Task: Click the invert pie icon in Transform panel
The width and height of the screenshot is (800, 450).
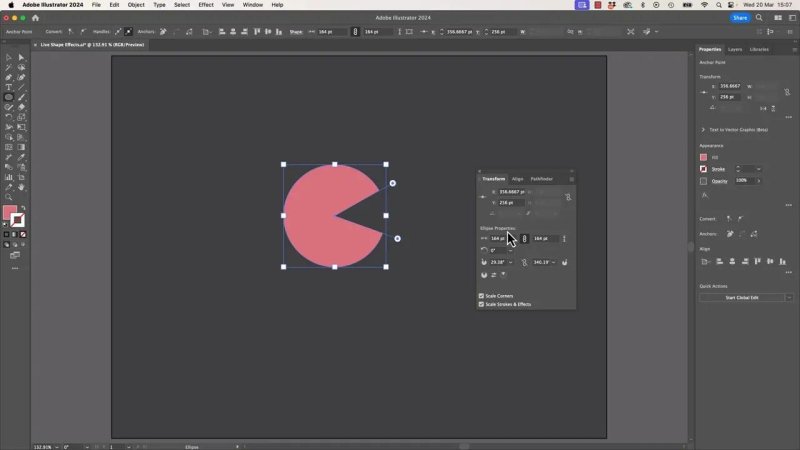Action: point(493,275)
